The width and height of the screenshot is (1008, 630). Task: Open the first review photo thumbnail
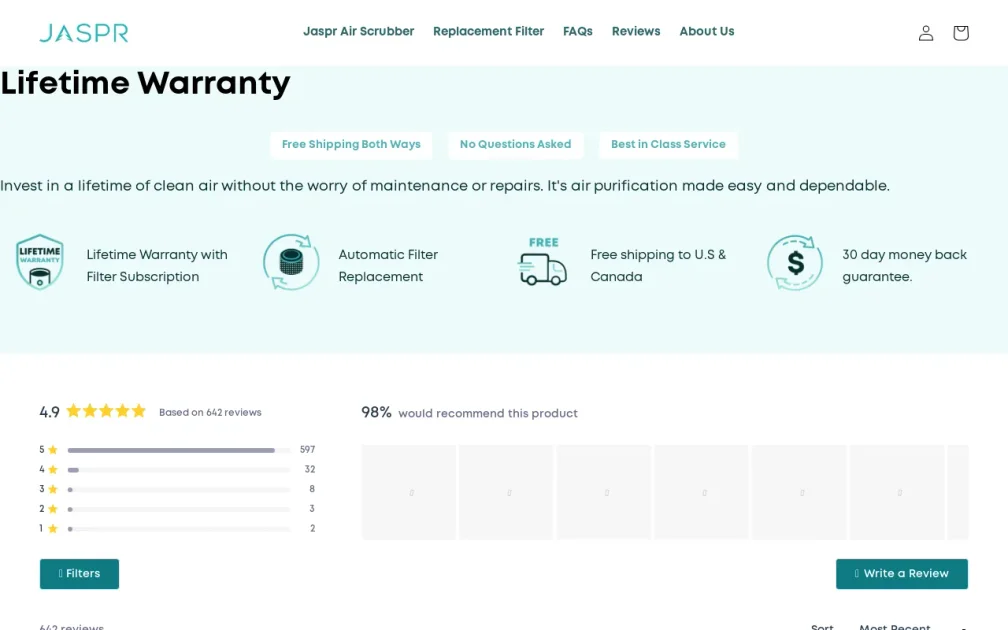click(409, 492)
